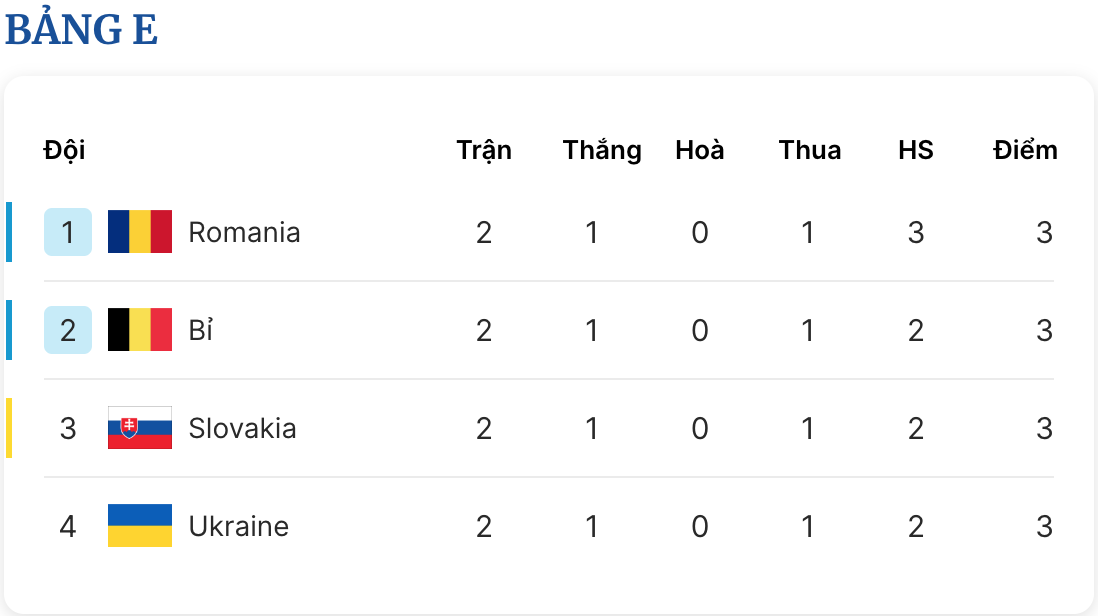
Task: Click the Ukraine flag icon
Action: [140, 526]
